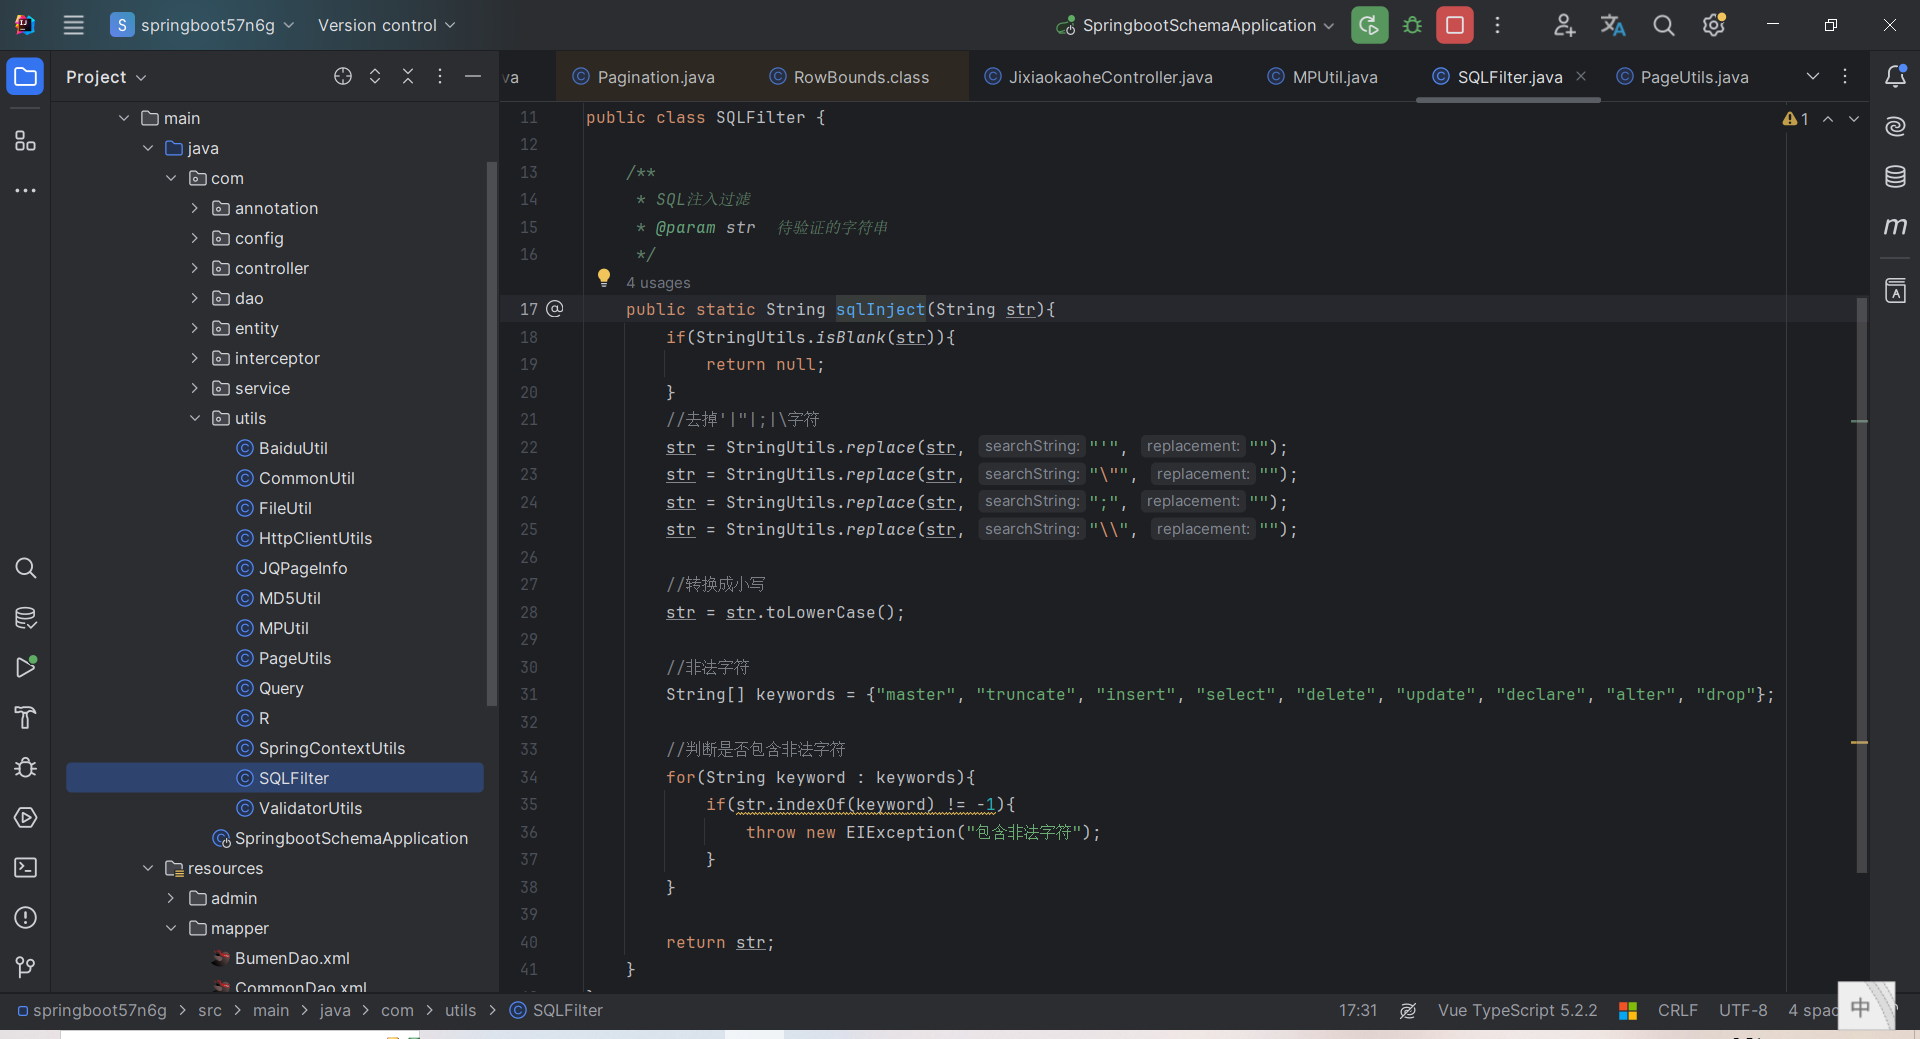Collapse the main folder
Image resolution: width=1920 pixels, height=1039 pixels.
coord(124,118)
